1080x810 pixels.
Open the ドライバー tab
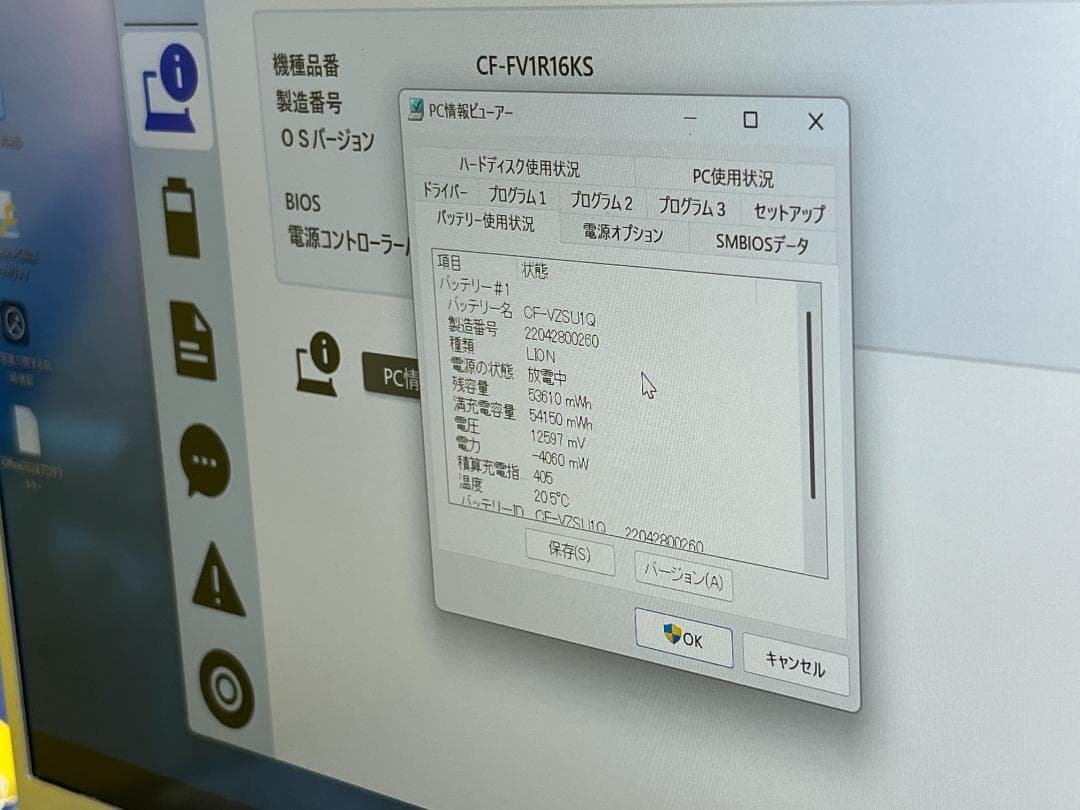coord(447,192)
